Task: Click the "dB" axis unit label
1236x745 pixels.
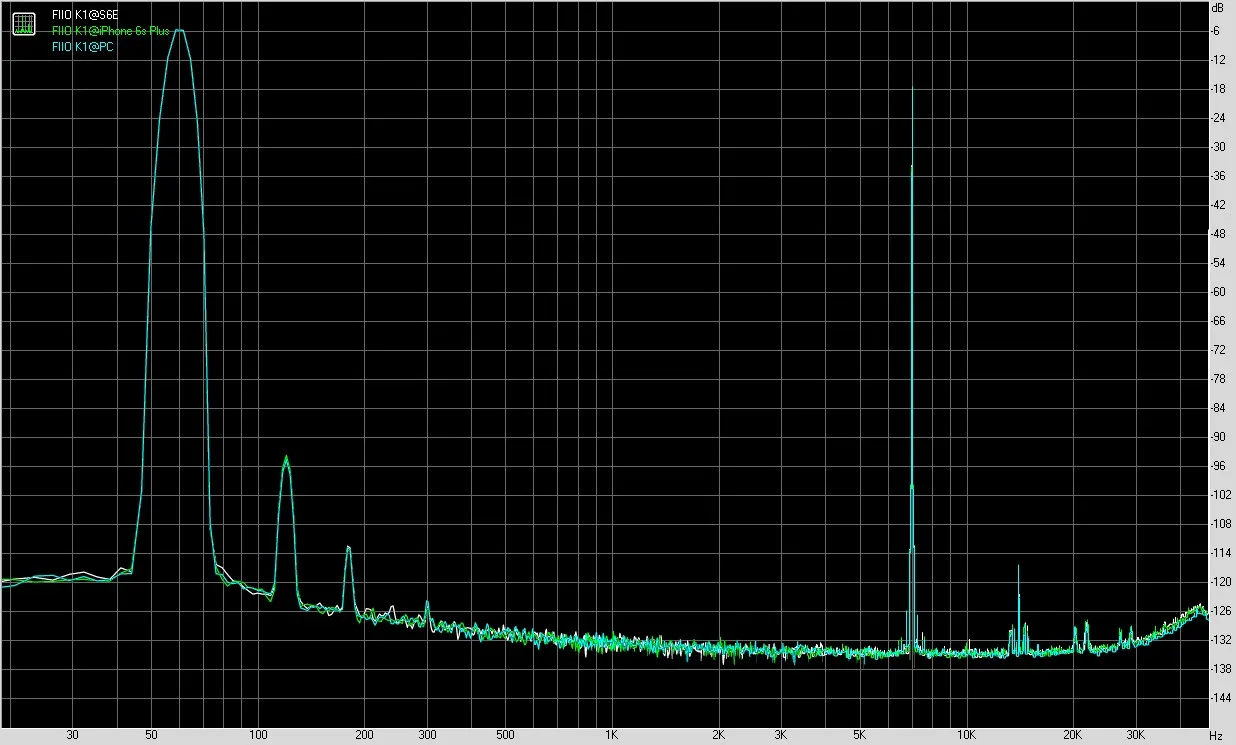Action: 1217,7
